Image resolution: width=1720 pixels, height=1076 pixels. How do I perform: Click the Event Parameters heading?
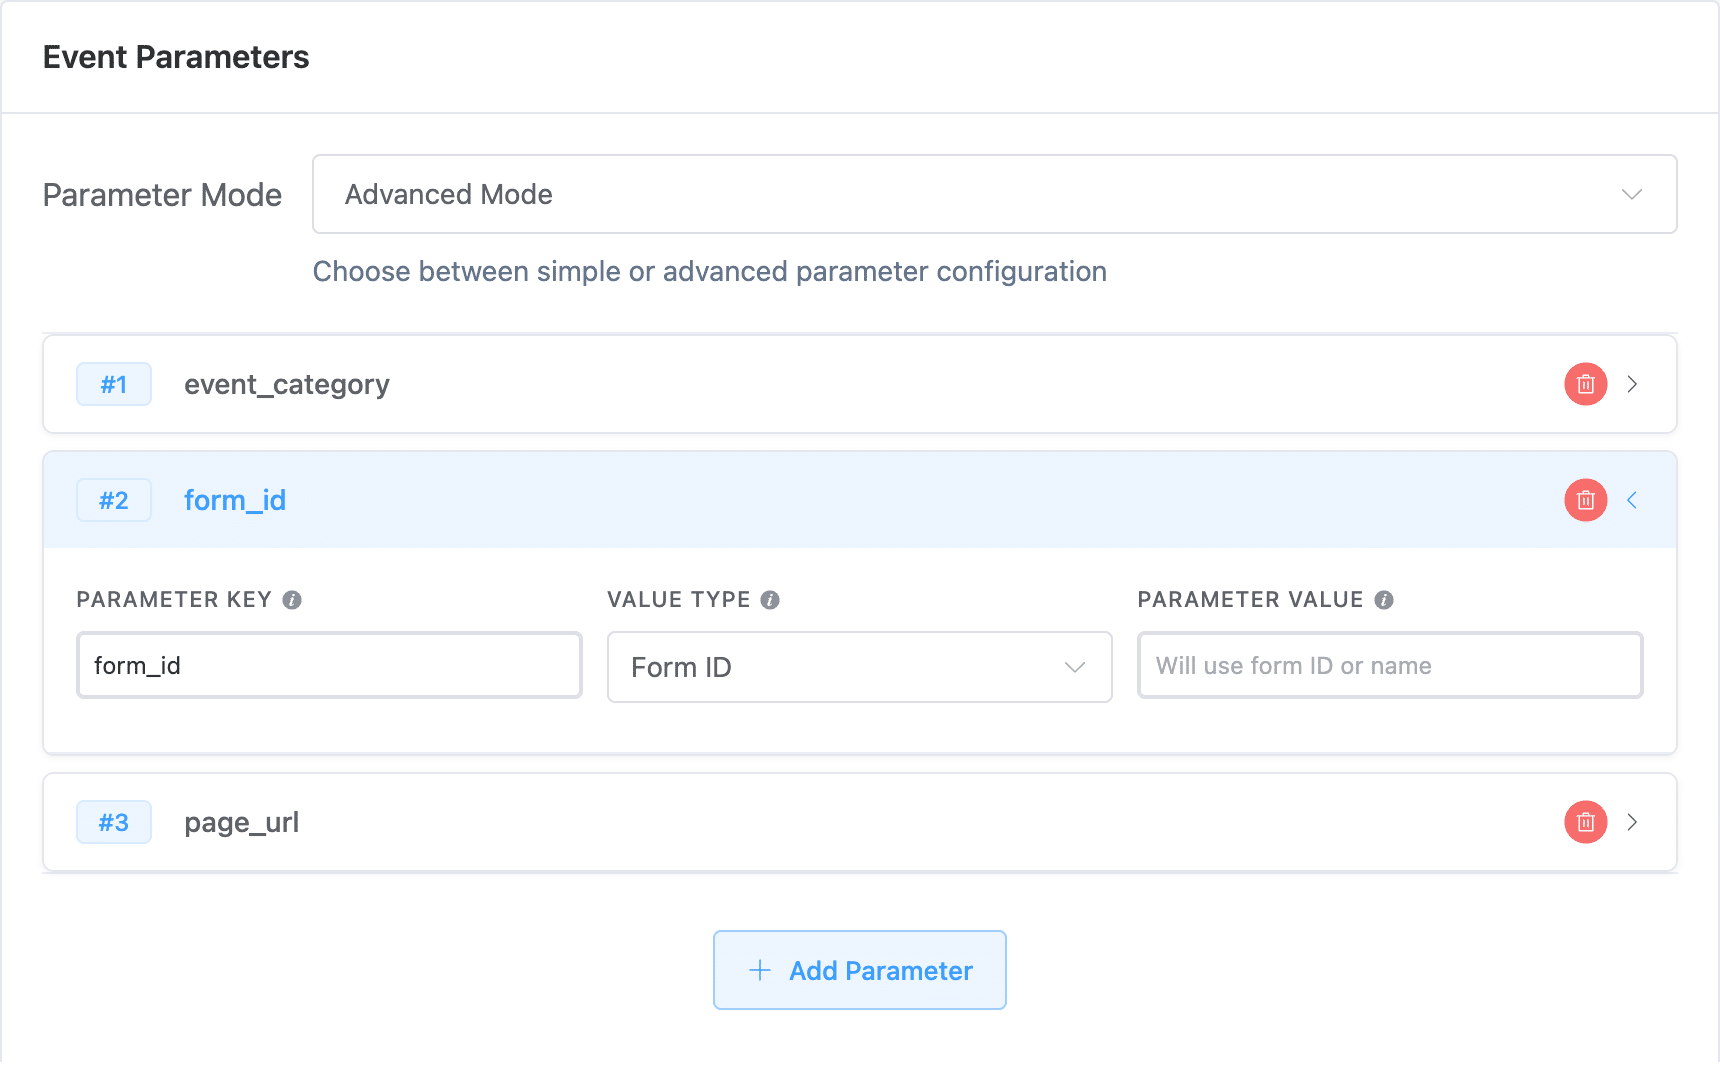tap(175, 57)
